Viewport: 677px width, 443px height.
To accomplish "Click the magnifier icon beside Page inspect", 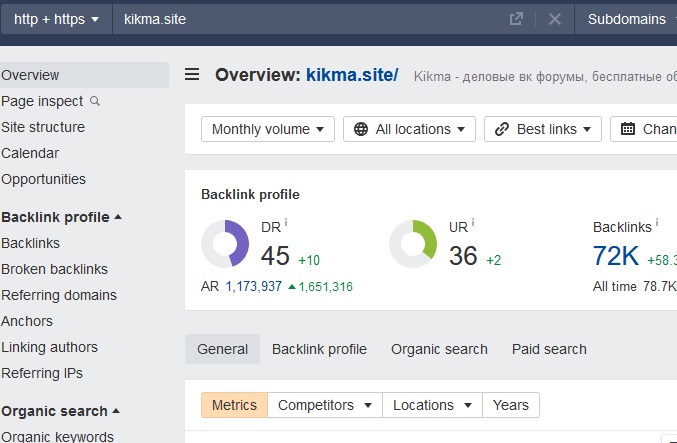I will 95,101.
